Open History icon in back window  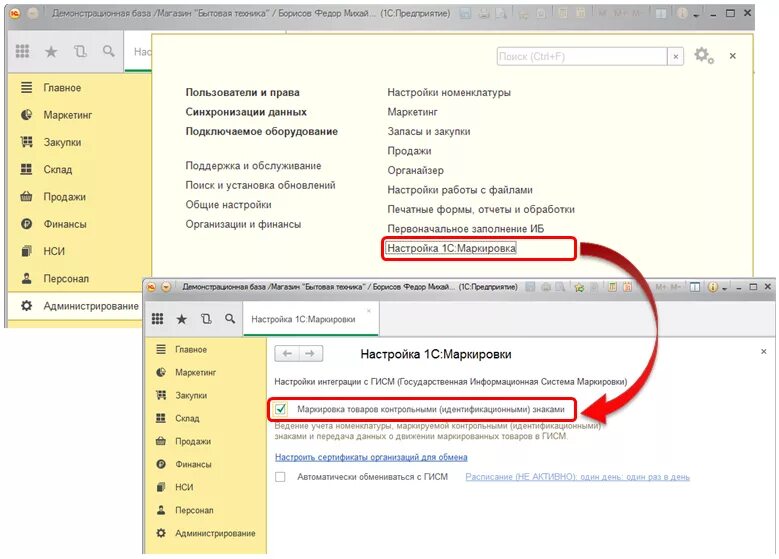tap(80, 51)
